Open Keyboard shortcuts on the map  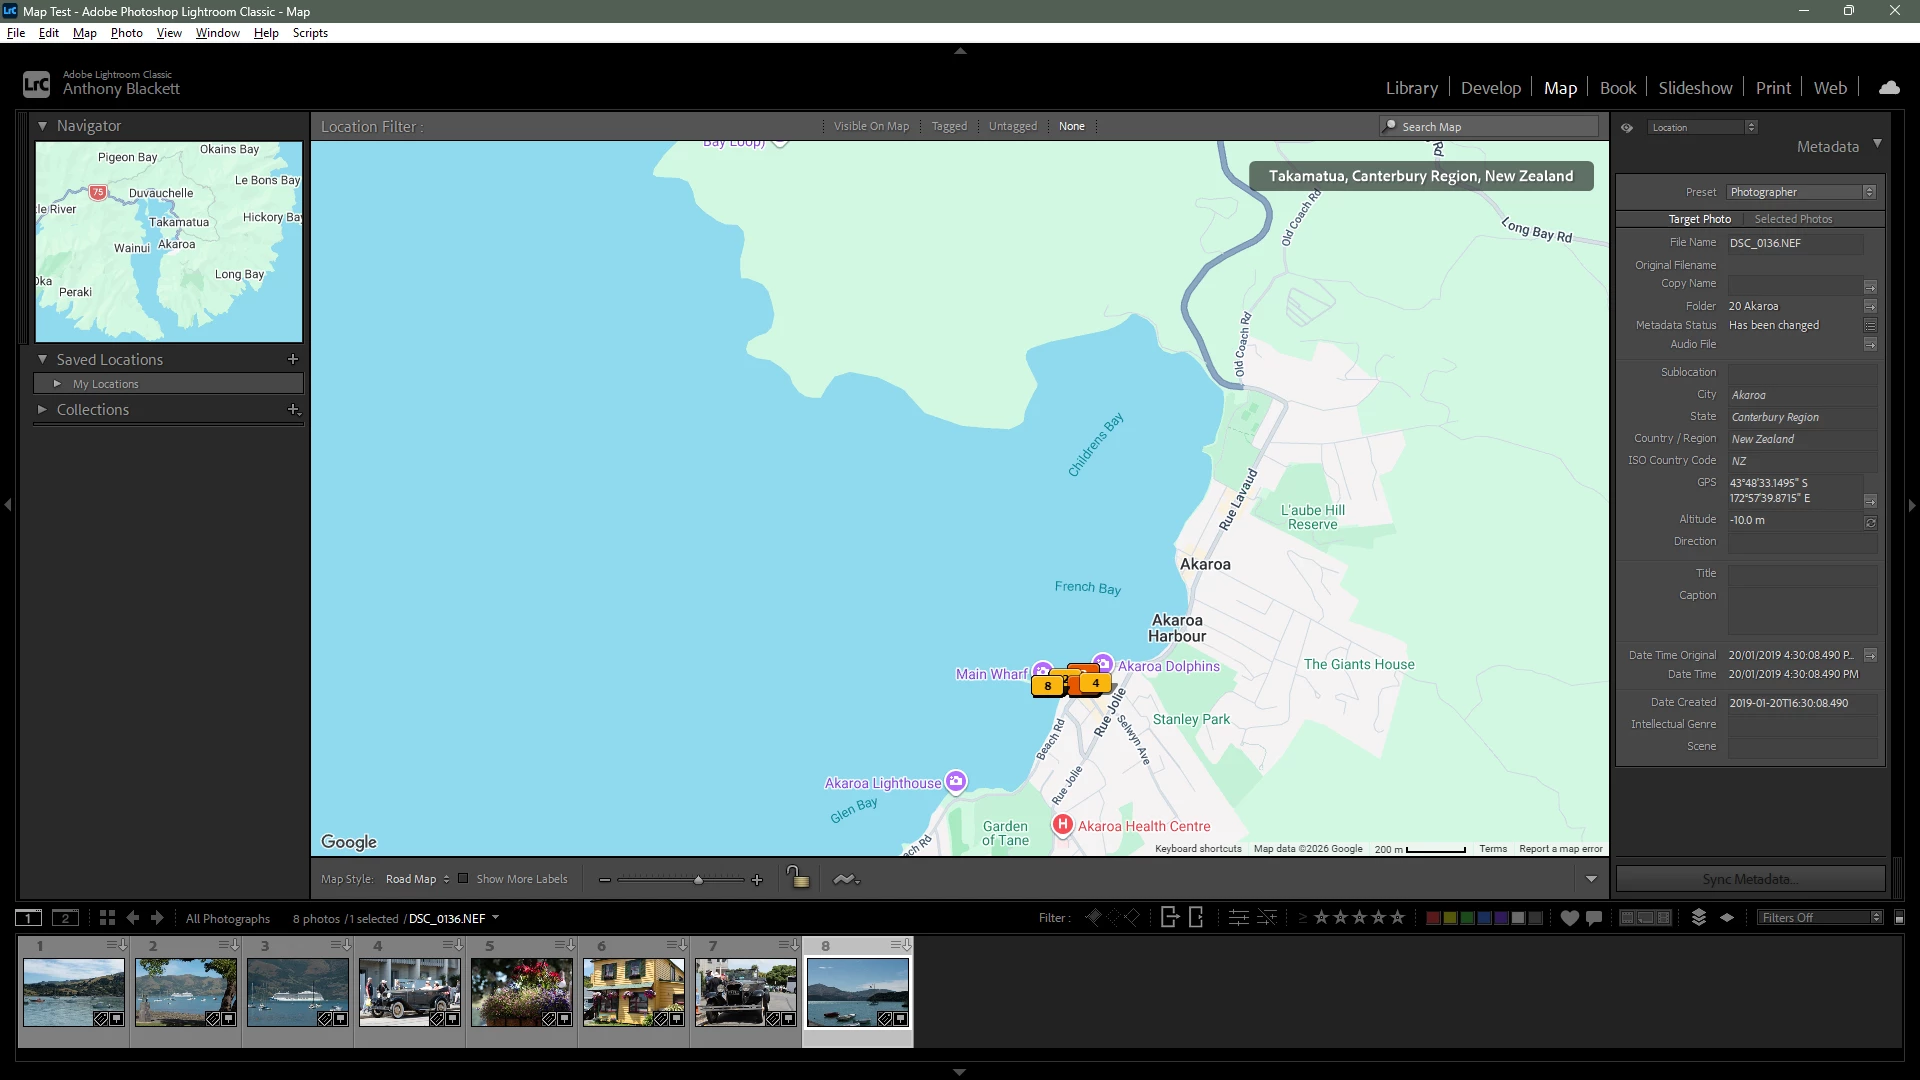pos(1198,849)
